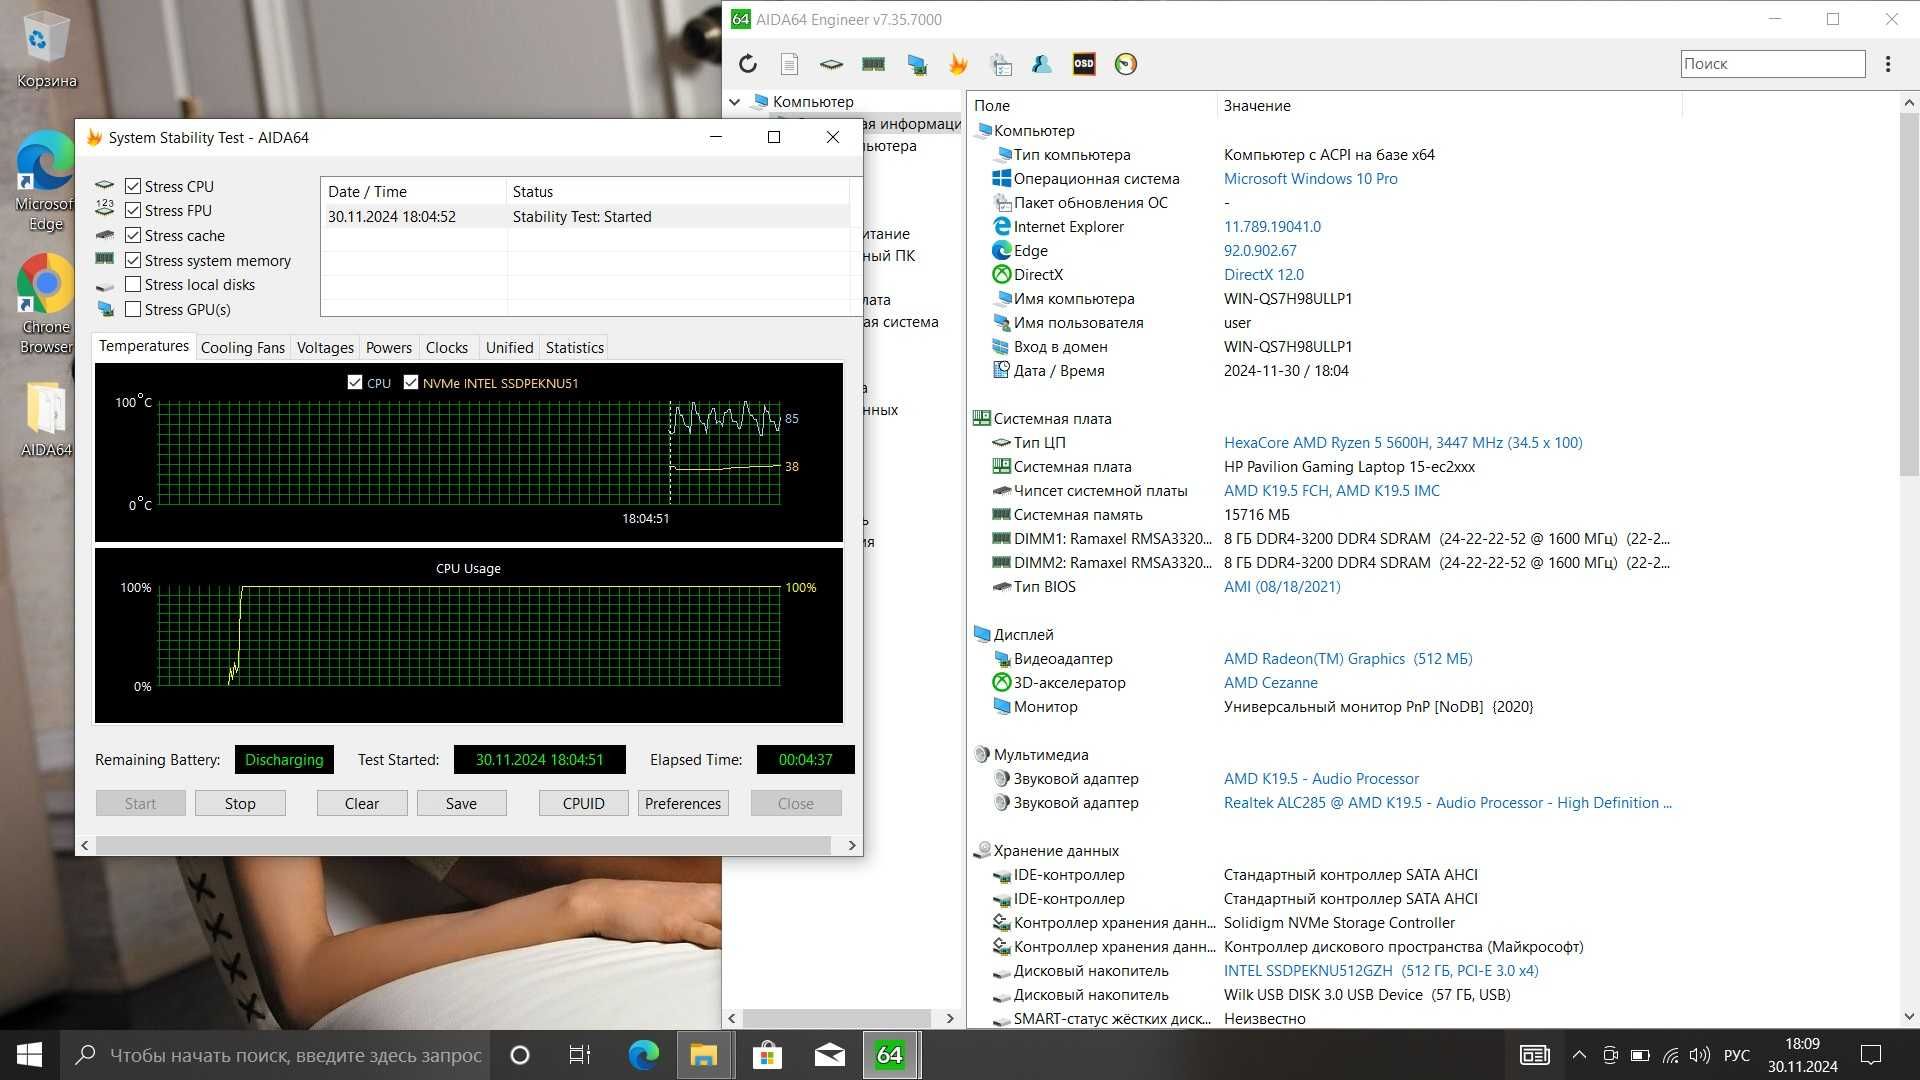Click the memory module icon in AIDA64 toolbar
Screen dimensions: 1920x1080
pyautogui.click(x=873, y=64)
